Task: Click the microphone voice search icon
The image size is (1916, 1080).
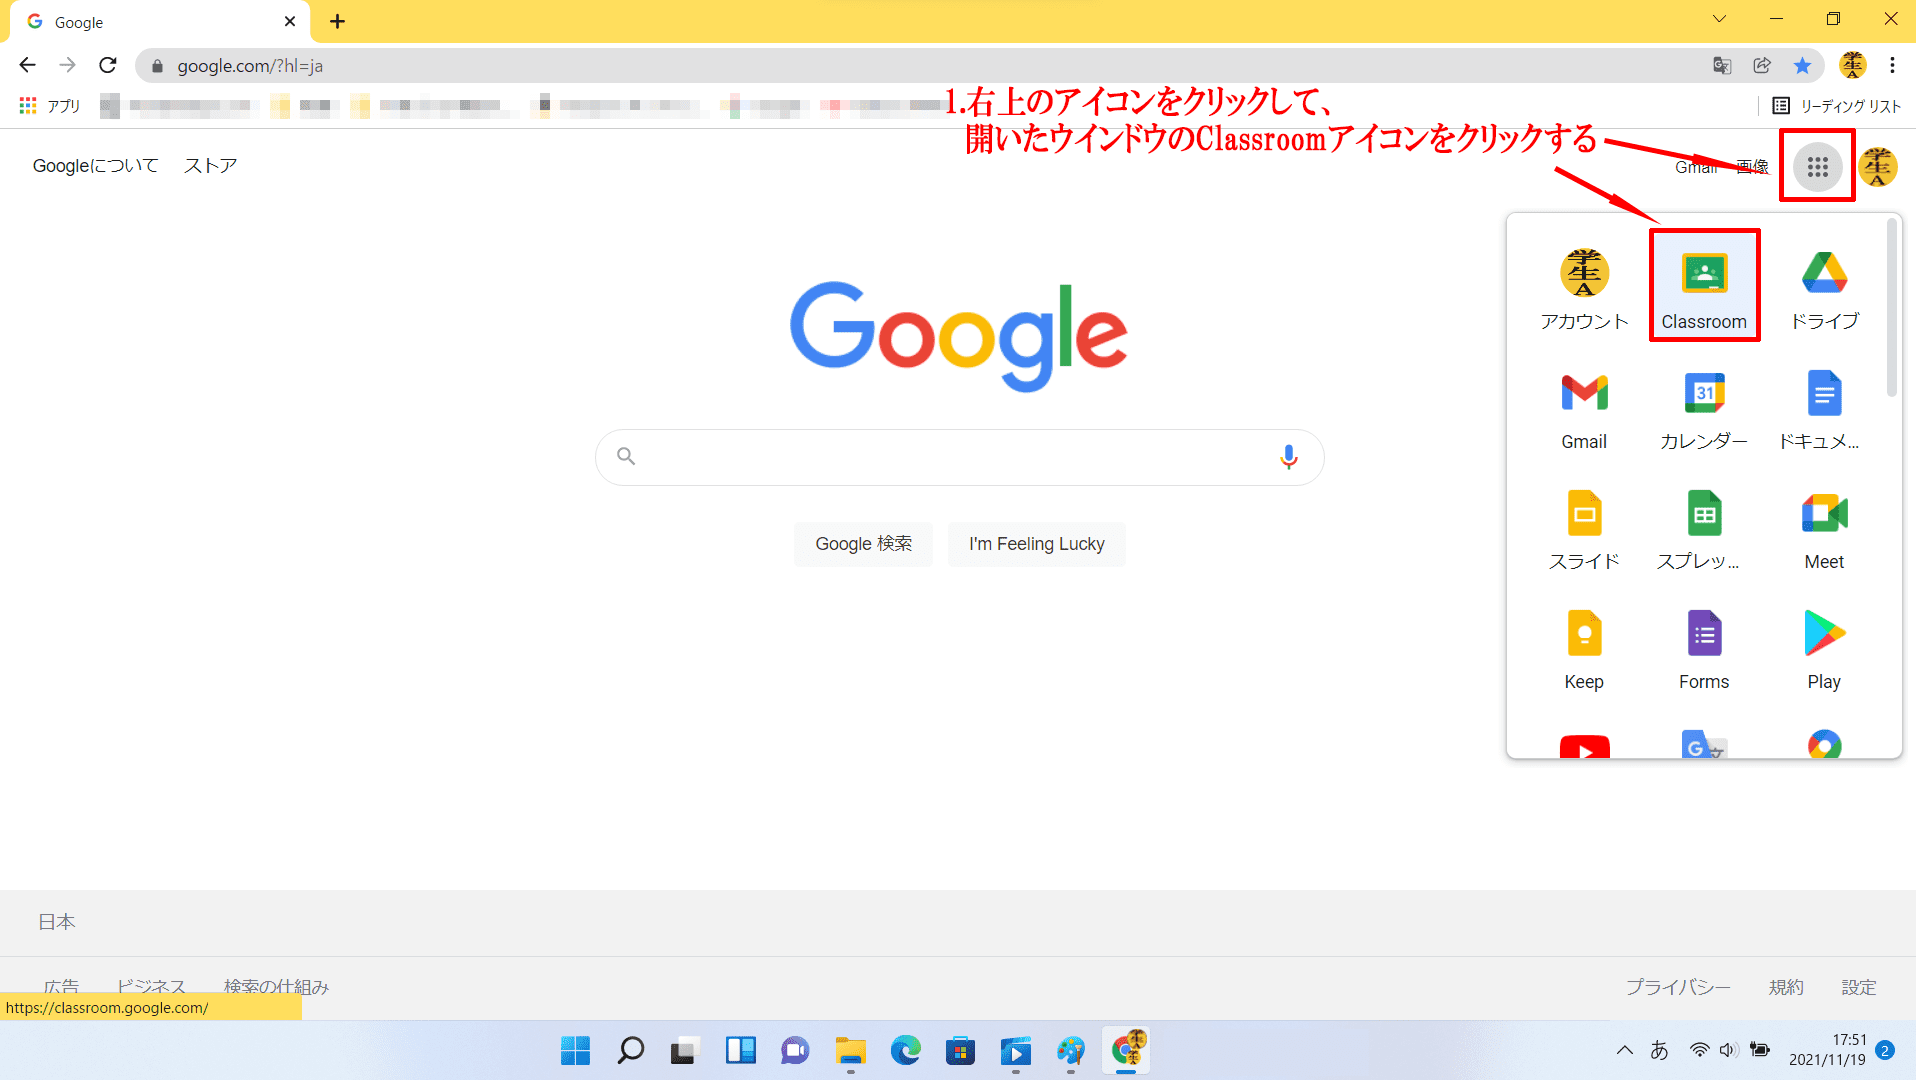Action: tap(1288, 457)
